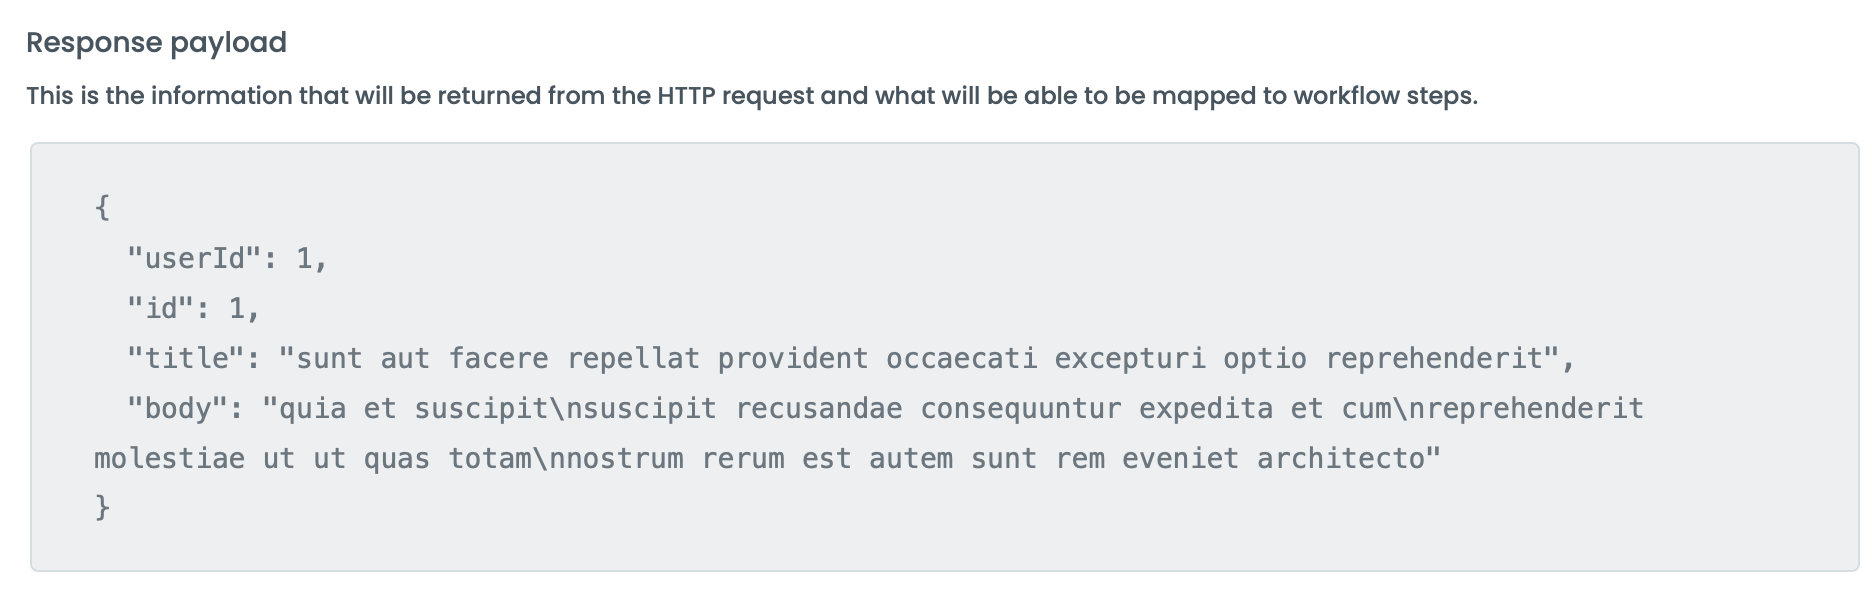Image resolution: width=1872 pixels, height=596 pixels.
Task: Click the word "HTTP" in the description
Action: click(x=685, y=96)
